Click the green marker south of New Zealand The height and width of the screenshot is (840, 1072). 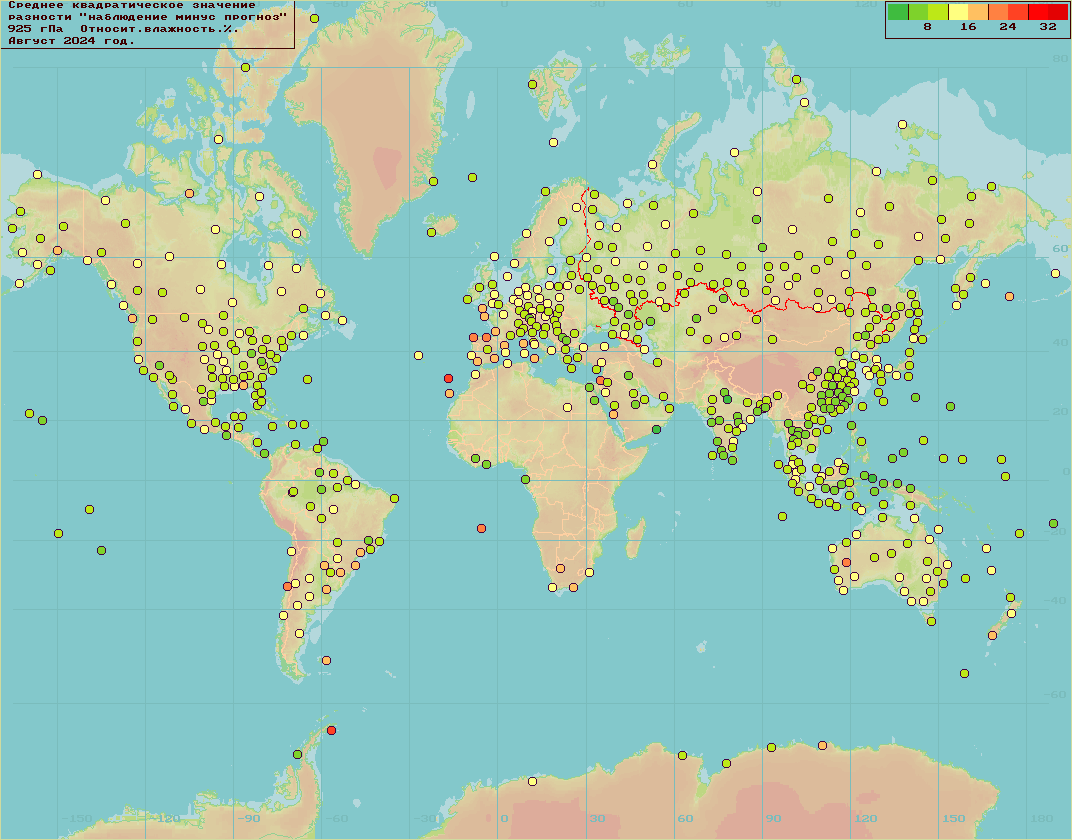click(964, 673)
